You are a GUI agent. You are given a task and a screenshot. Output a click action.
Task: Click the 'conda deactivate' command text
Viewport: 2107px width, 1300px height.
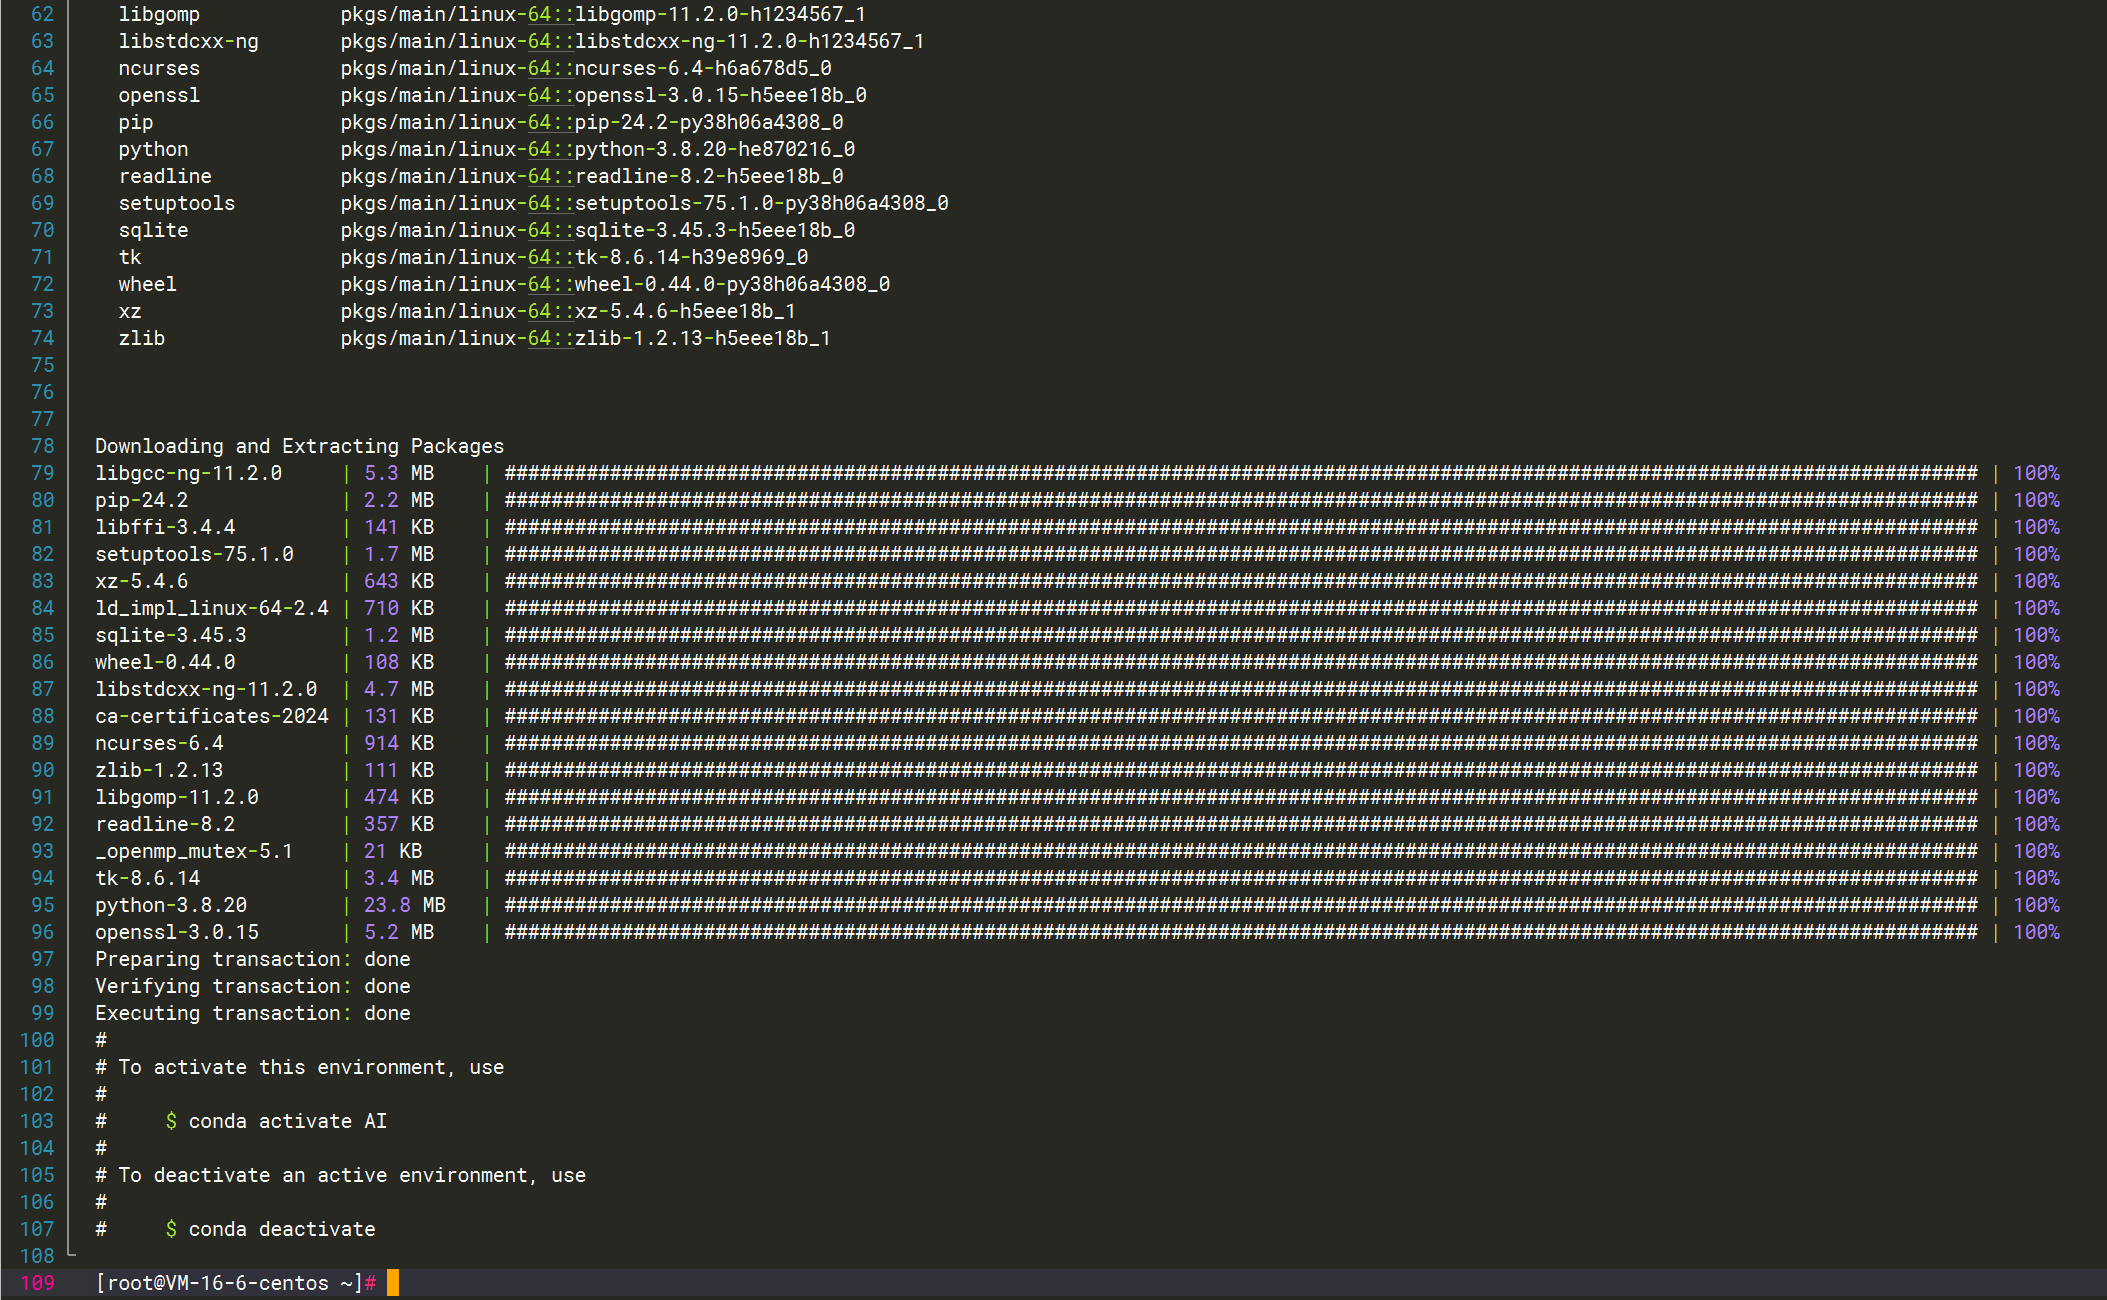tap(282, 1229)
